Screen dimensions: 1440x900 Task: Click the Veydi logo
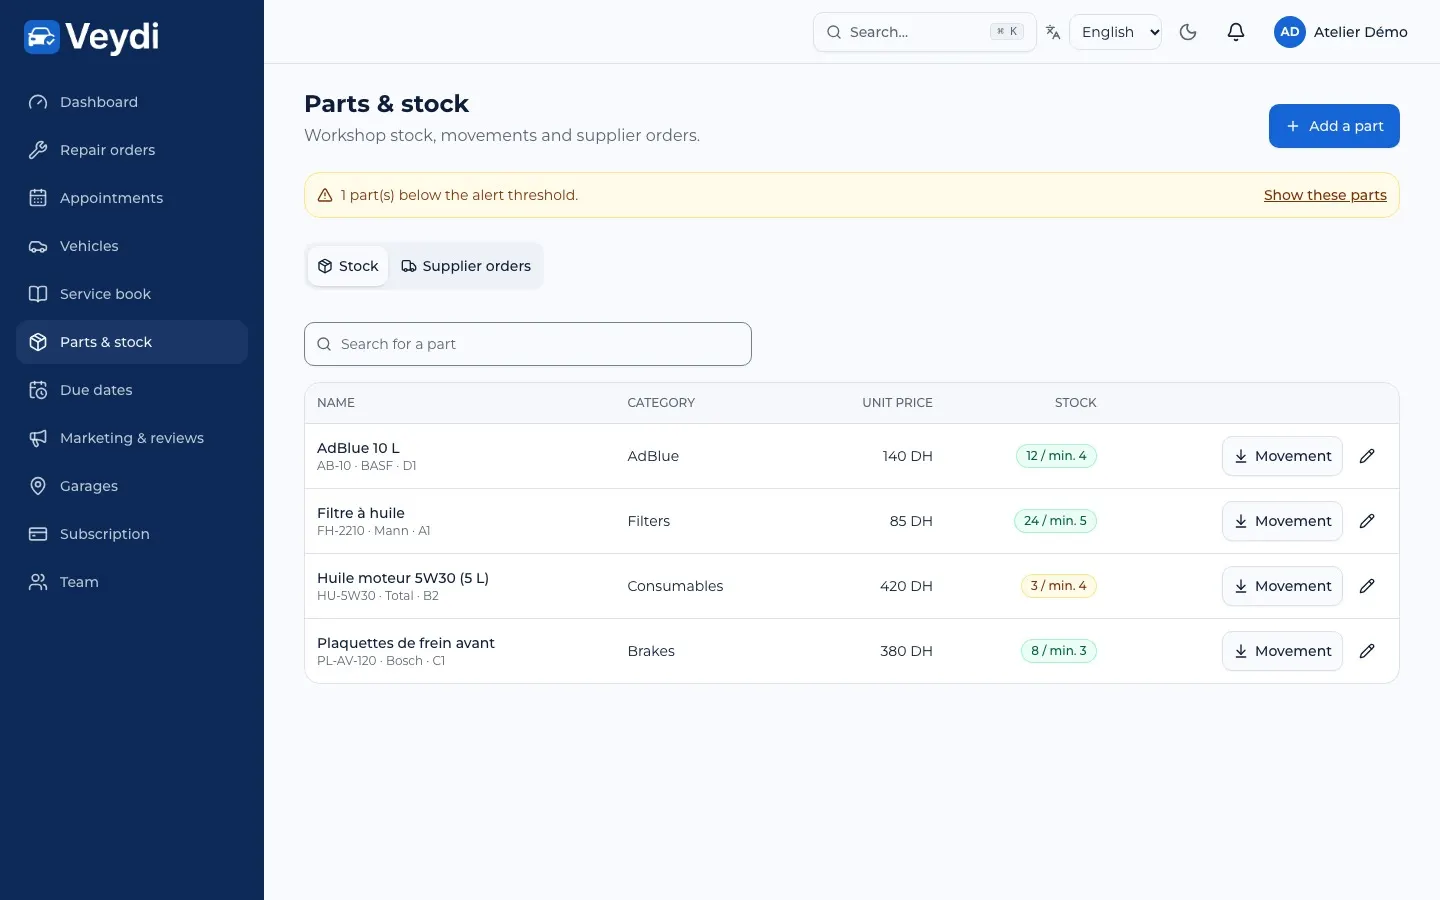[91, 37]
